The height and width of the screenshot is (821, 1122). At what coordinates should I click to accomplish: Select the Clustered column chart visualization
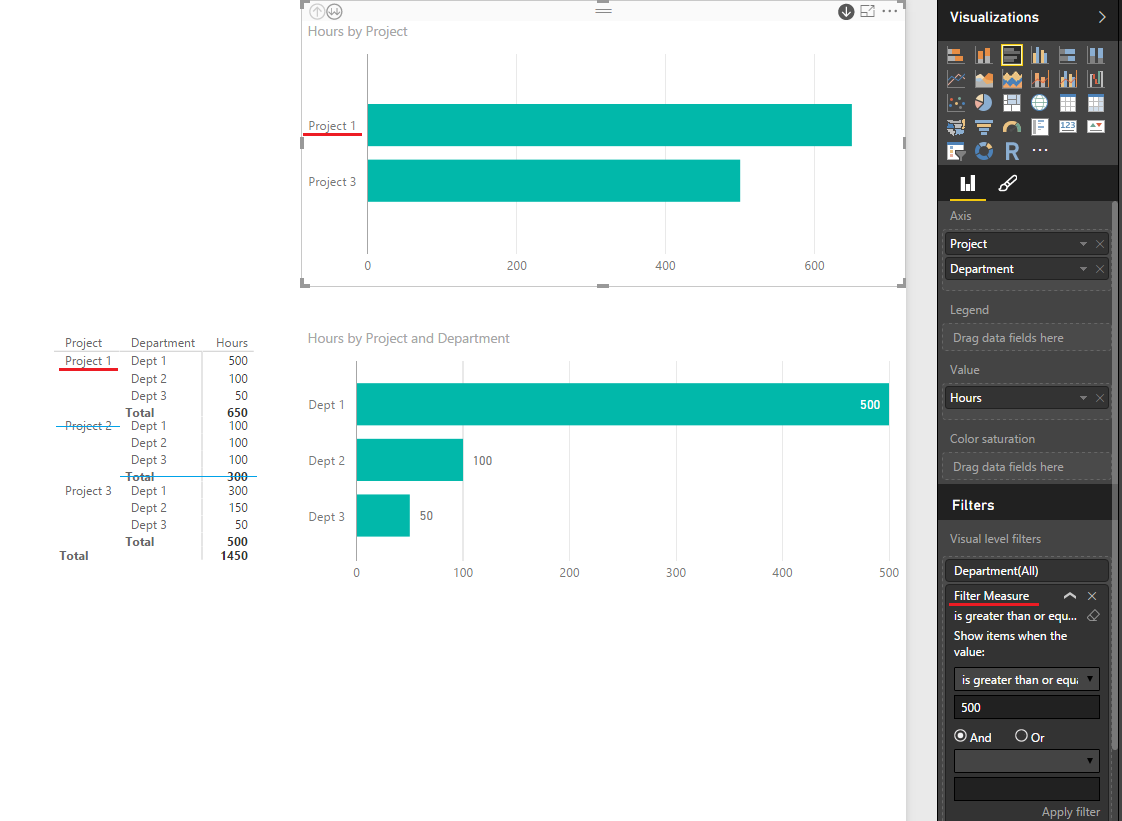point(1040,55)
